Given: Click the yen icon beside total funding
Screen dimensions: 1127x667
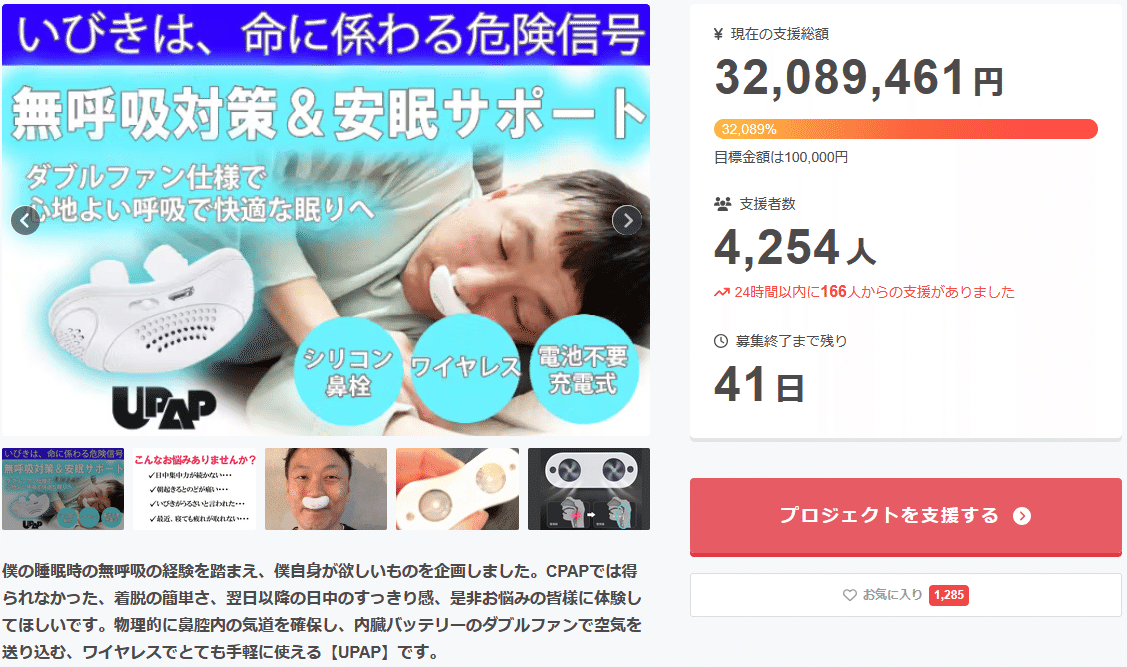Looking at the screenshot, I should pyautogui.click(x=718, y=34).
